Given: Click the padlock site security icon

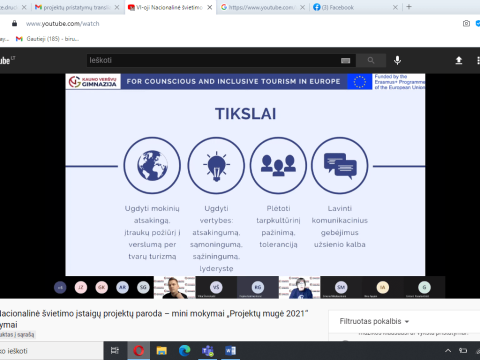Looking at the screenshot, I should 14,23.
